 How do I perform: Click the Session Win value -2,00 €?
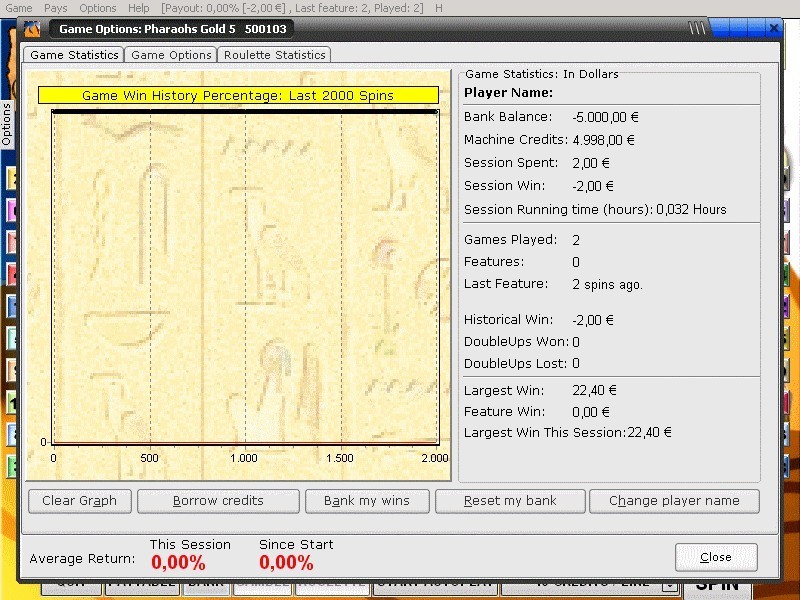point(593,186)
